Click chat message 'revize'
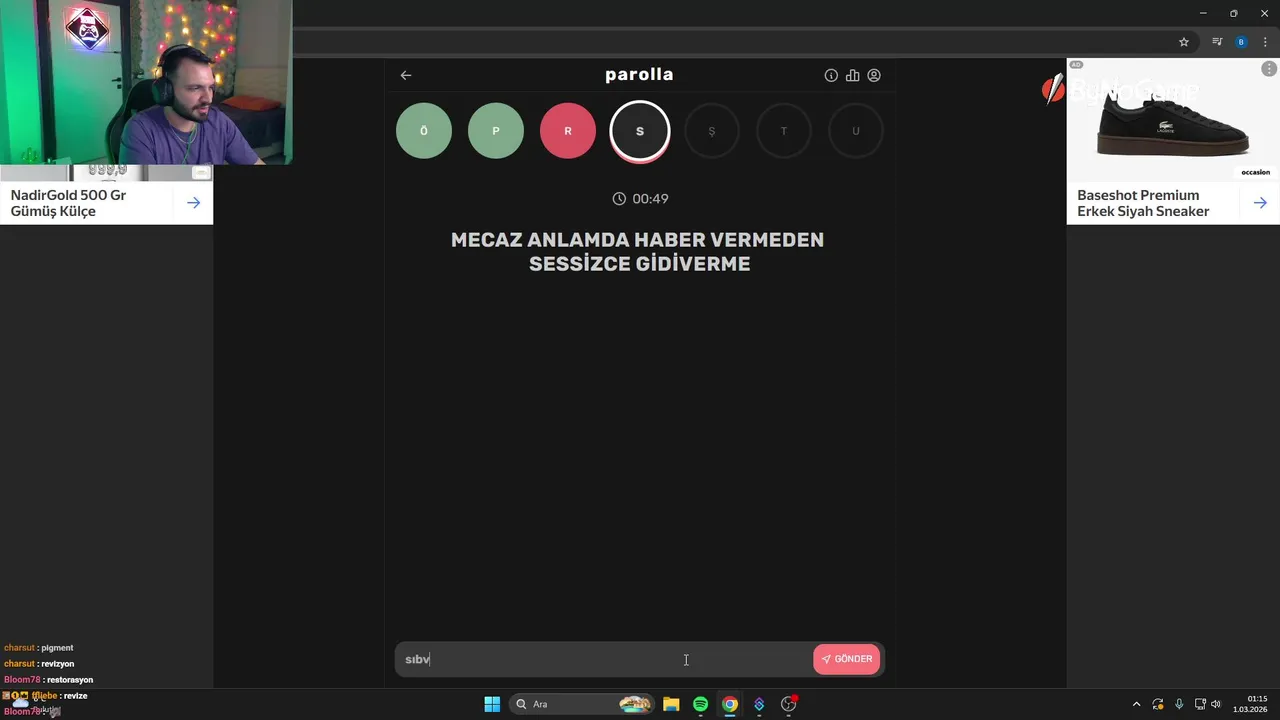 (x=75, y=696)
